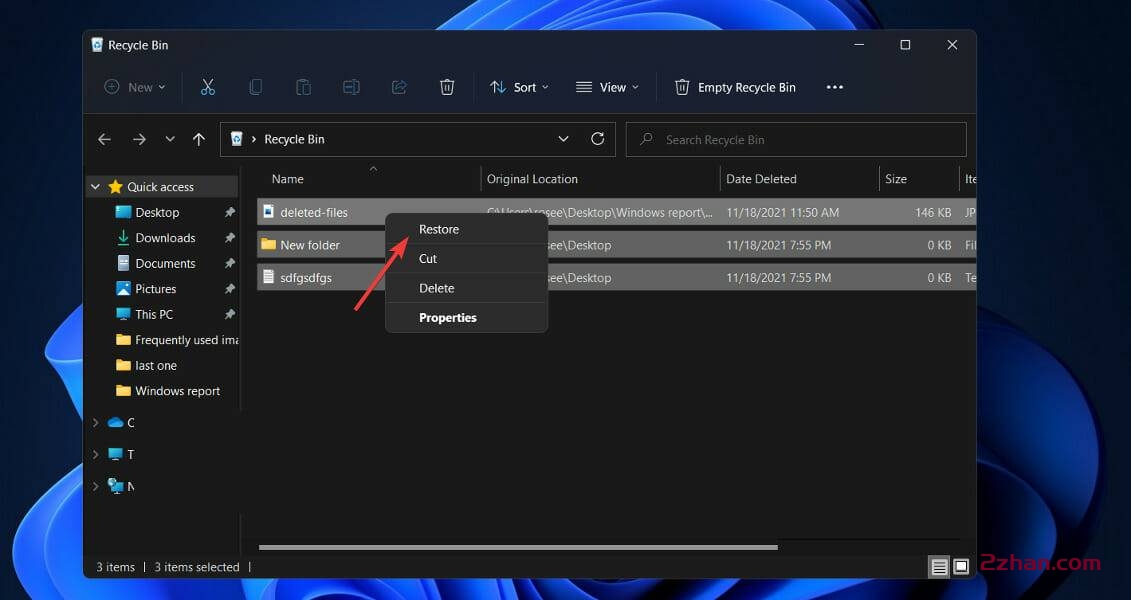This screenshot has height=600, width=1131.
Task: Open the See more three-dots menu
Action: tap(835, 87)
